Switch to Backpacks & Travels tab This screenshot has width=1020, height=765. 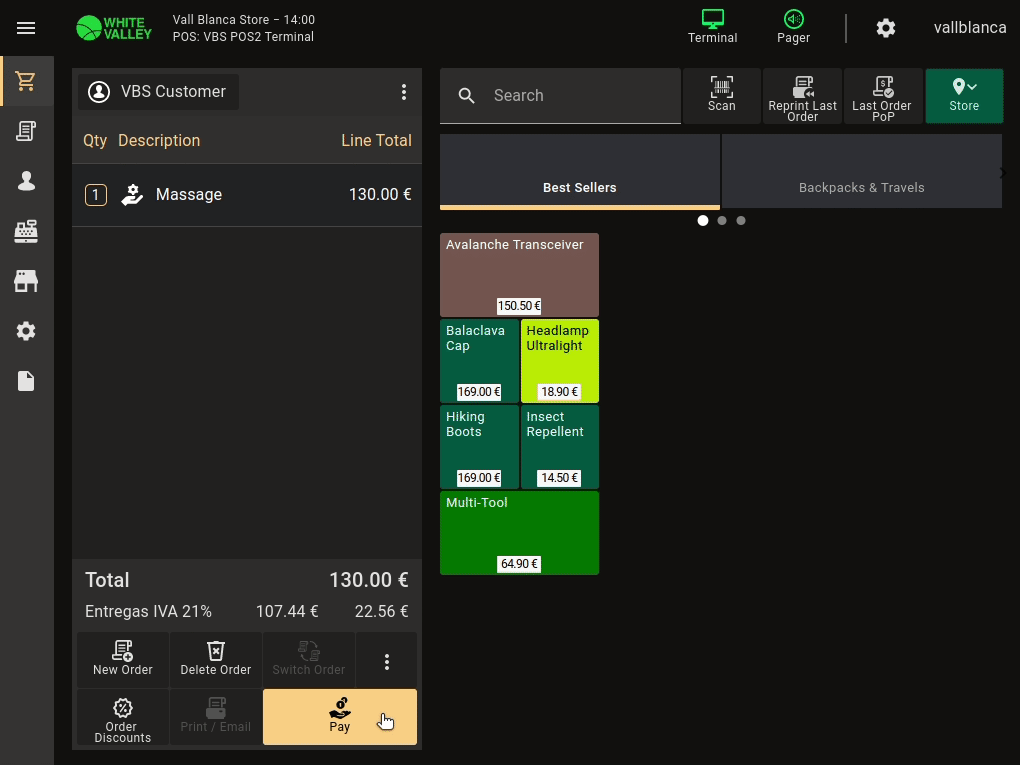point(861,172)
